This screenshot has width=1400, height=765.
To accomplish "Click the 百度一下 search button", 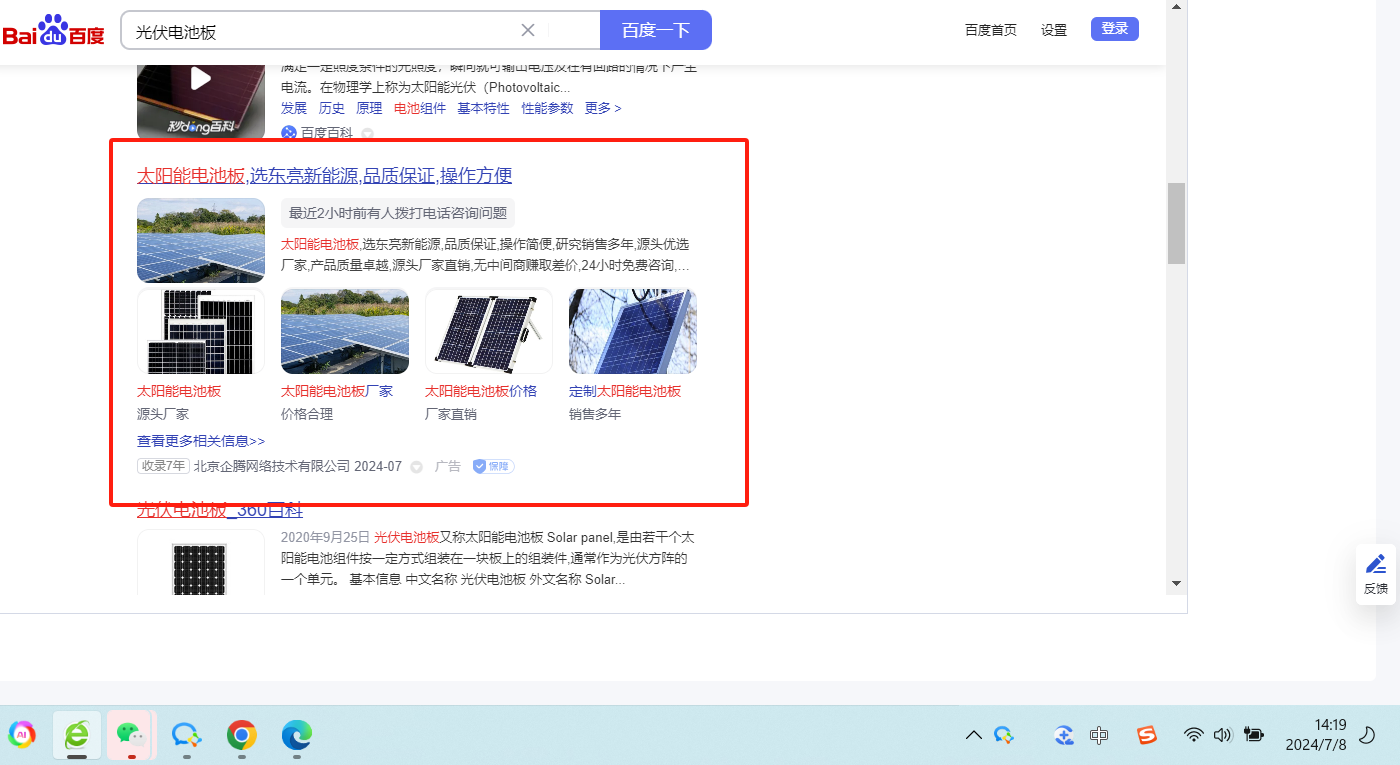I will (656, 30).
